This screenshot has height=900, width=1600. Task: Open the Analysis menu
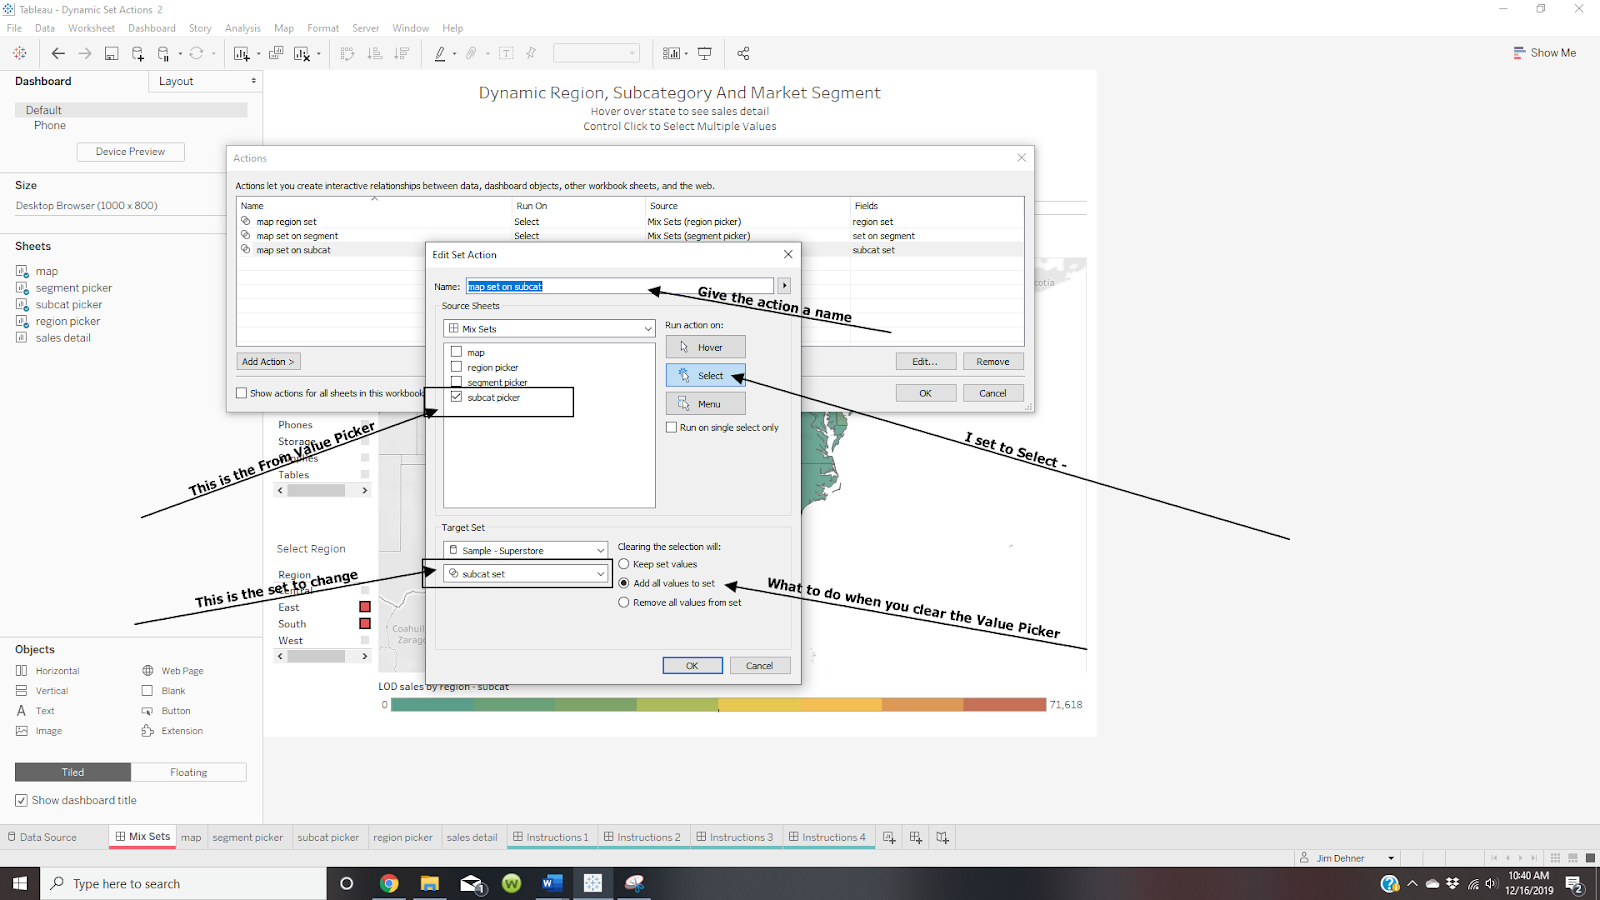pos(243,28)
